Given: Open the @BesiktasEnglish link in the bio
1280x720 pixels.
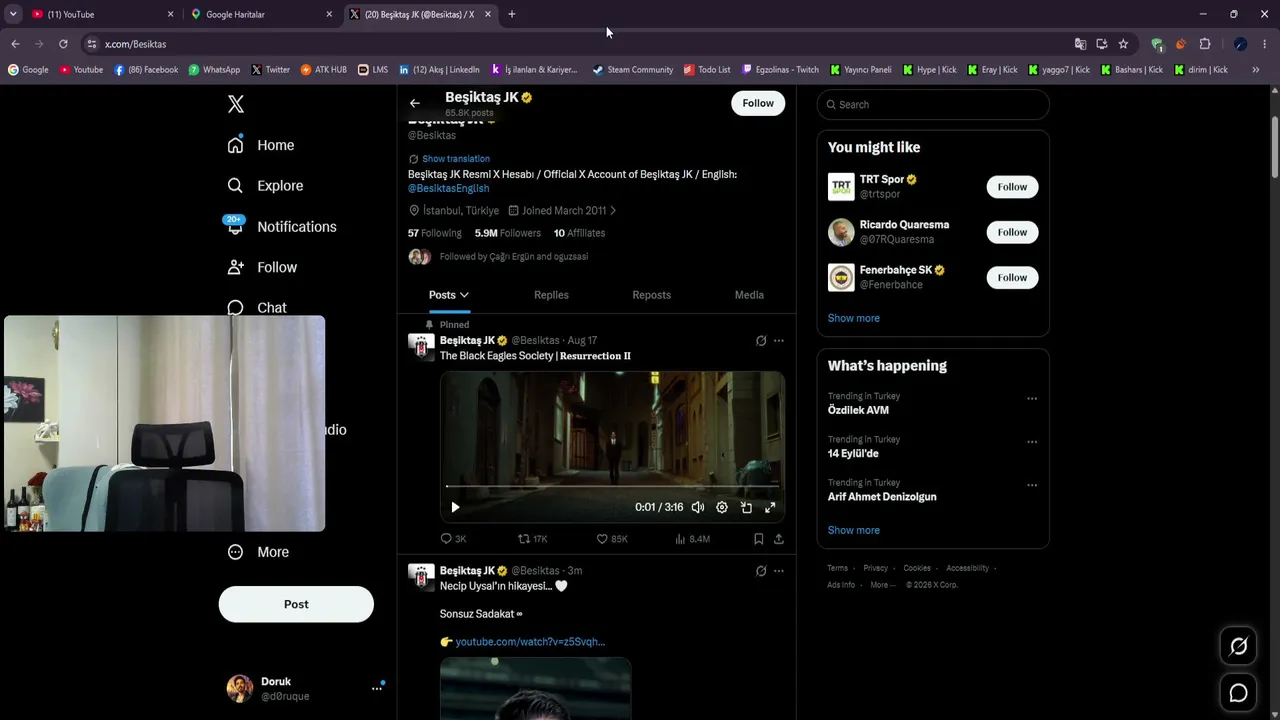Looking at the screenshot, I should (449, 188).
